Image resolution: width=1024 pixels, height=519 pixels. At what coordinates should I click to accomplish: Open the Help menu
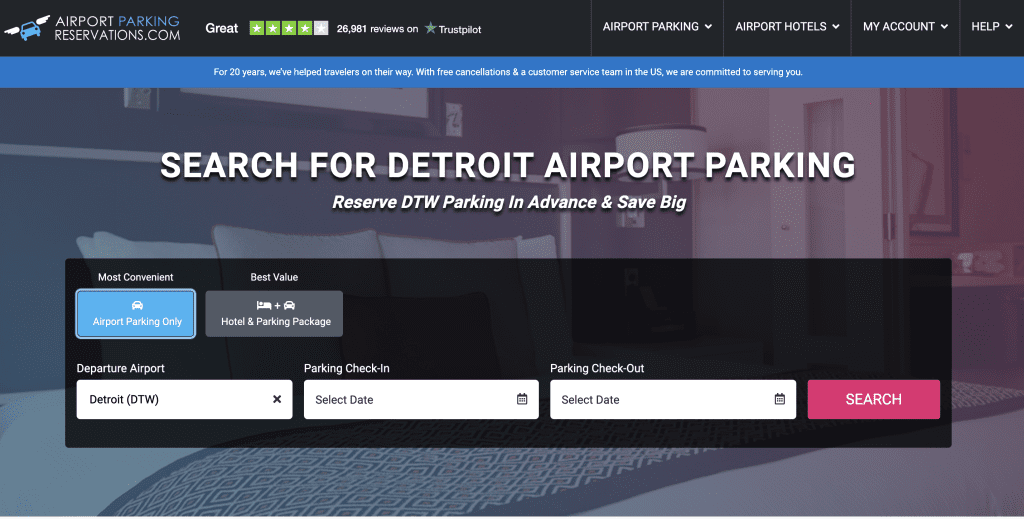[991, 27]
